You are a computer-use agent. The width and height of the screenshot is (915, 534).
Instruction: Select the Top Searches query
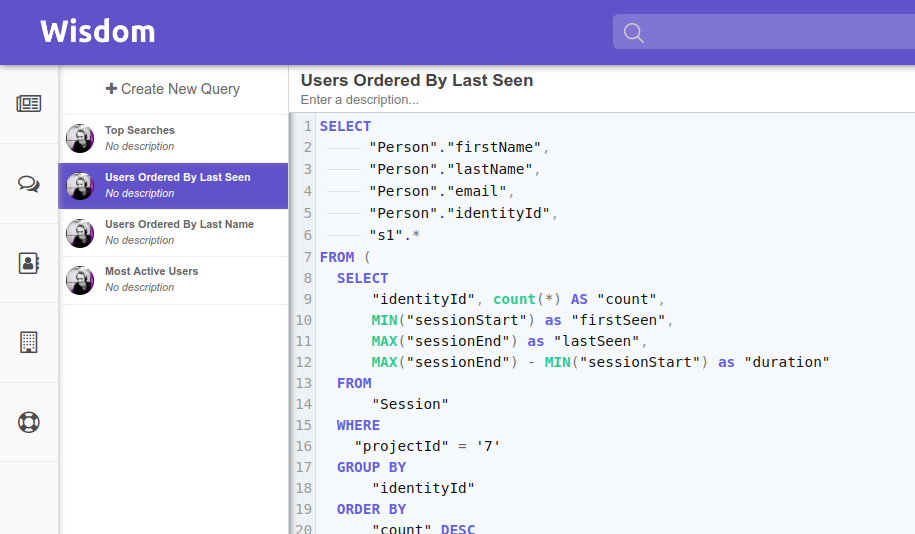[x=173, y=138]
